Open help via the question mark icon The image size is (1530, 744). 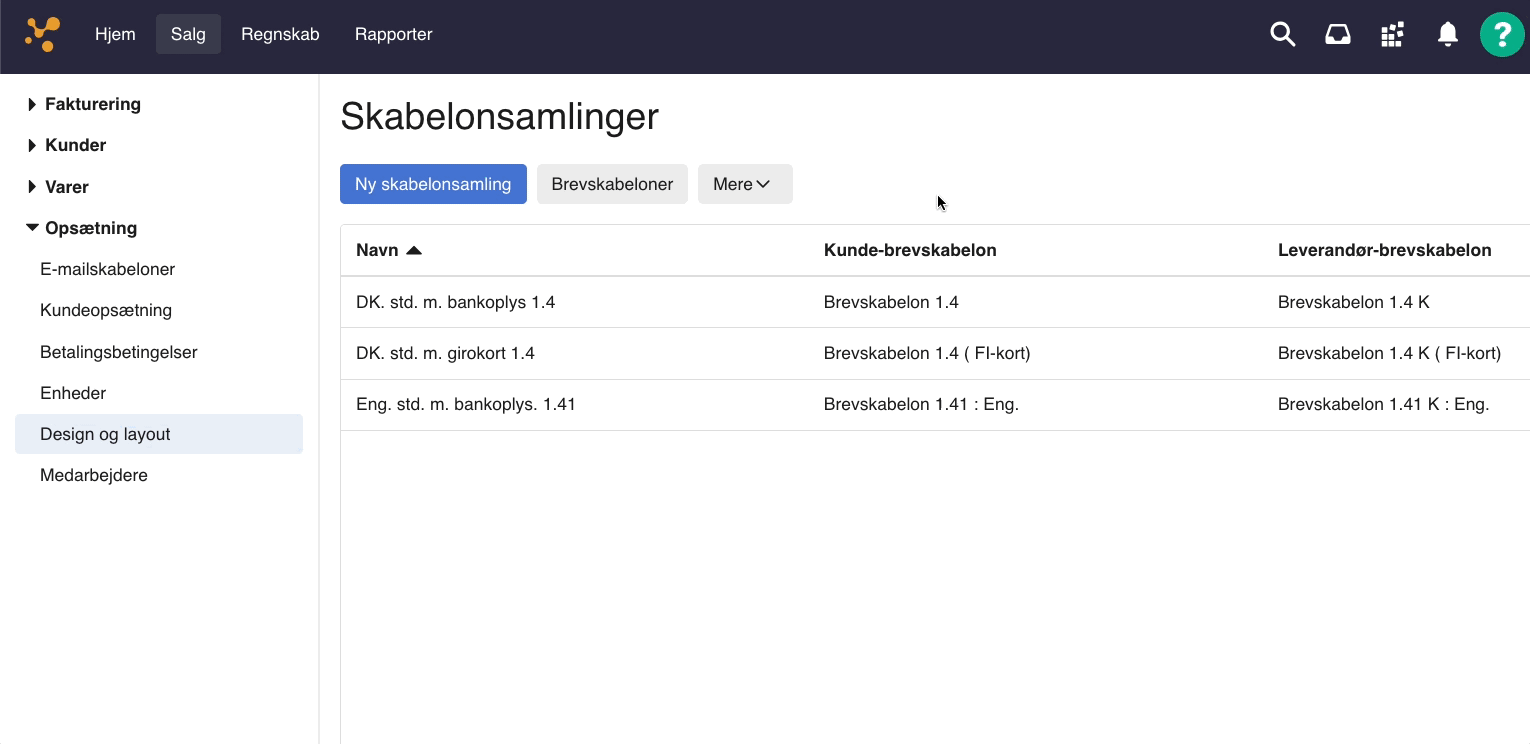point(1502,34)
